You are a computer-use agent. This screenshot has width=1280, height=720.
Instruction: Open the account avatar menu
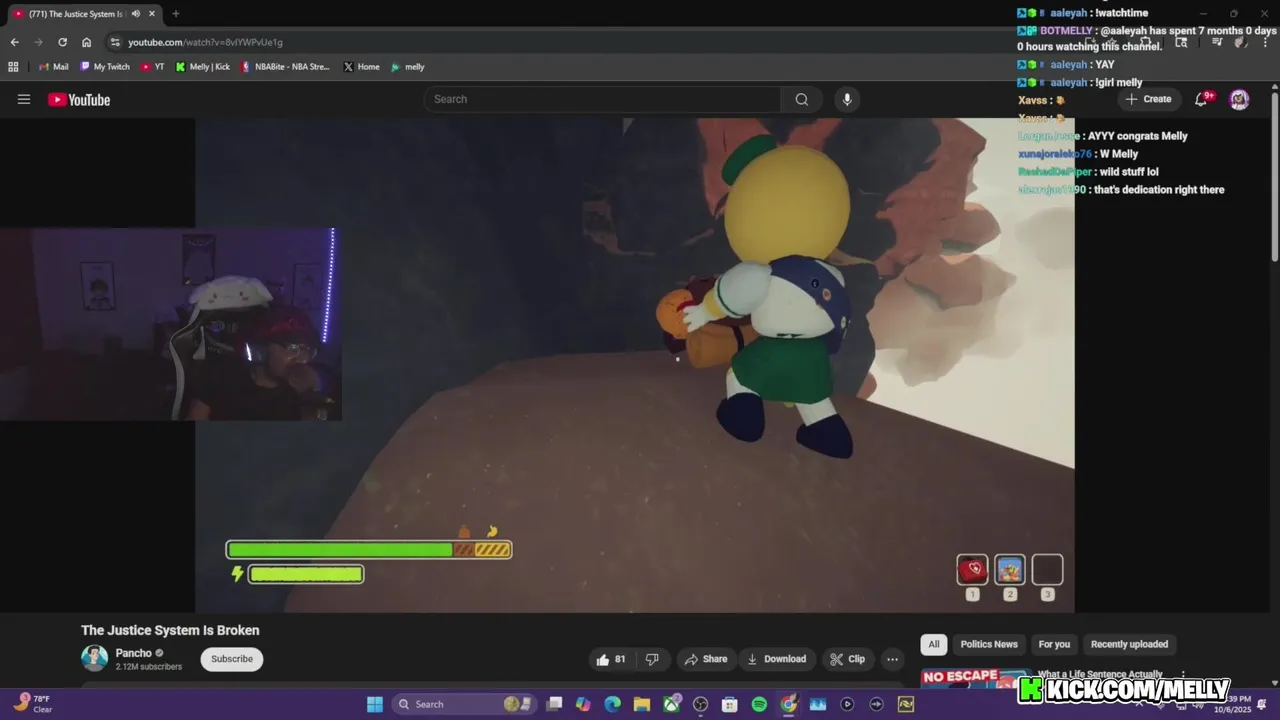[1239, 99]
